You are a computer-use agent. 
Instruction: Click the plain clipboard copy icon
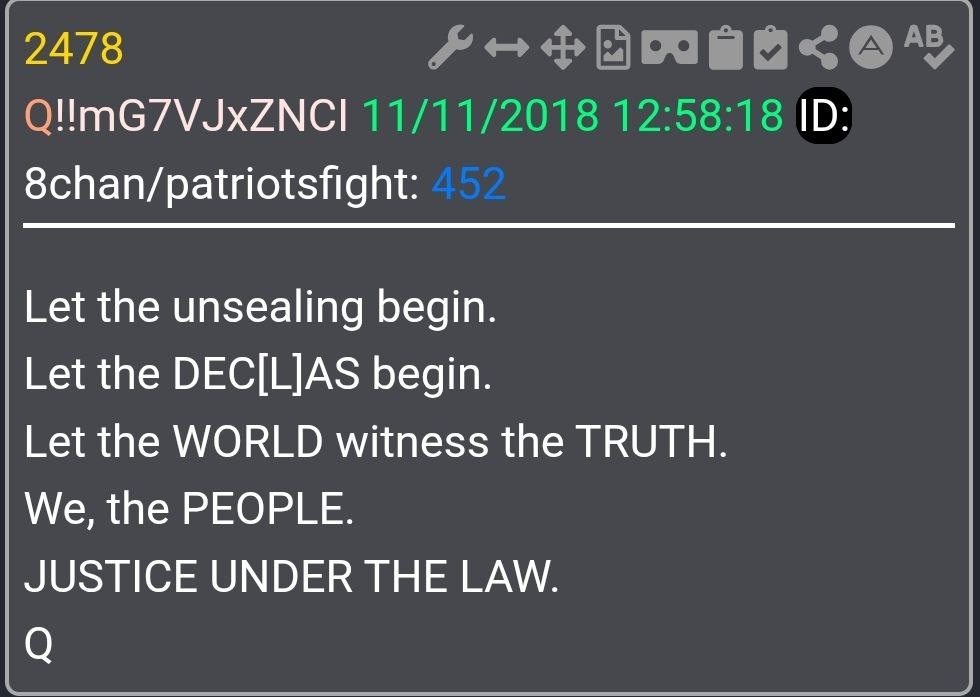[726, 48]
